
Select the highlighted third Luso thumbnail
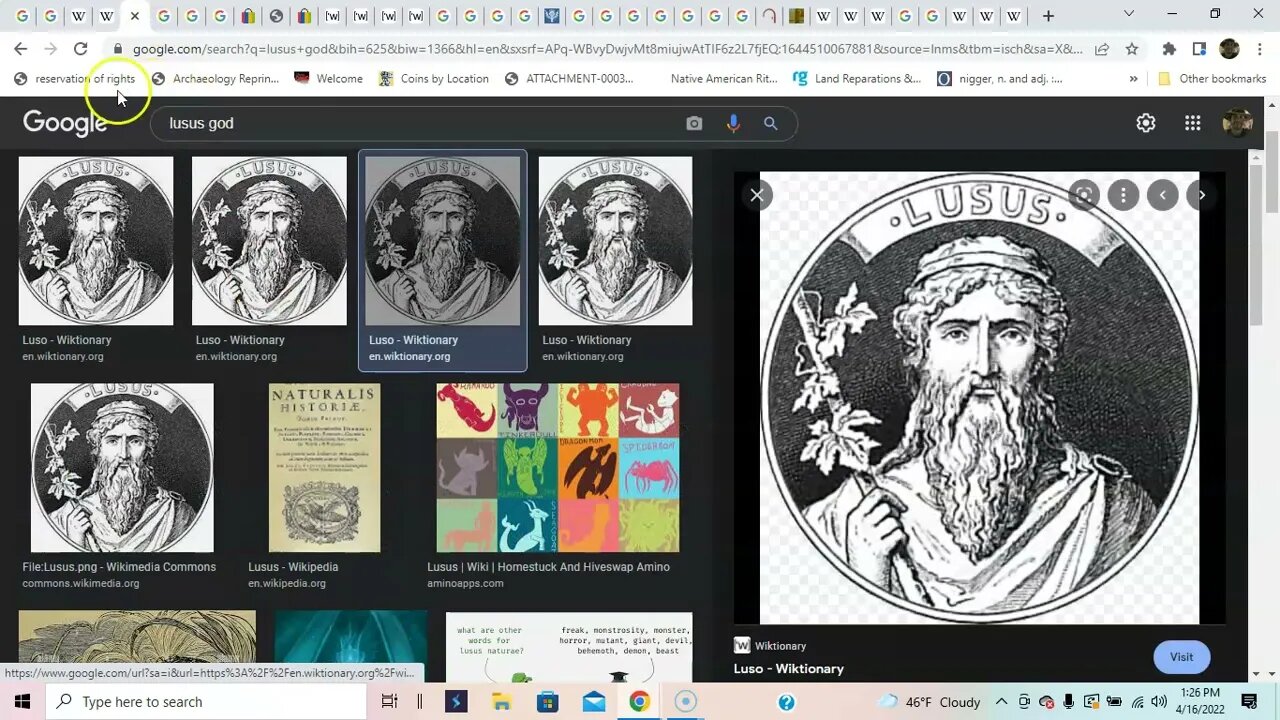[x=442, y=241]
